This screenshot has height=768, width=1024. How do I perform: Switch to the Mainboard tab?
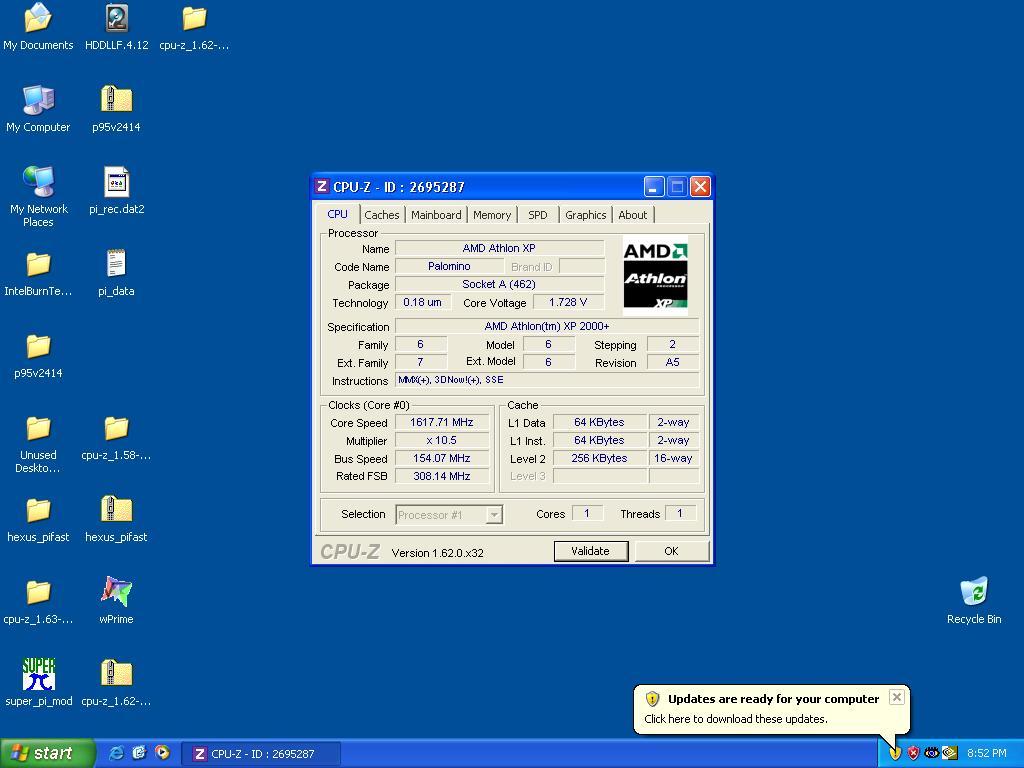point(436,215)
